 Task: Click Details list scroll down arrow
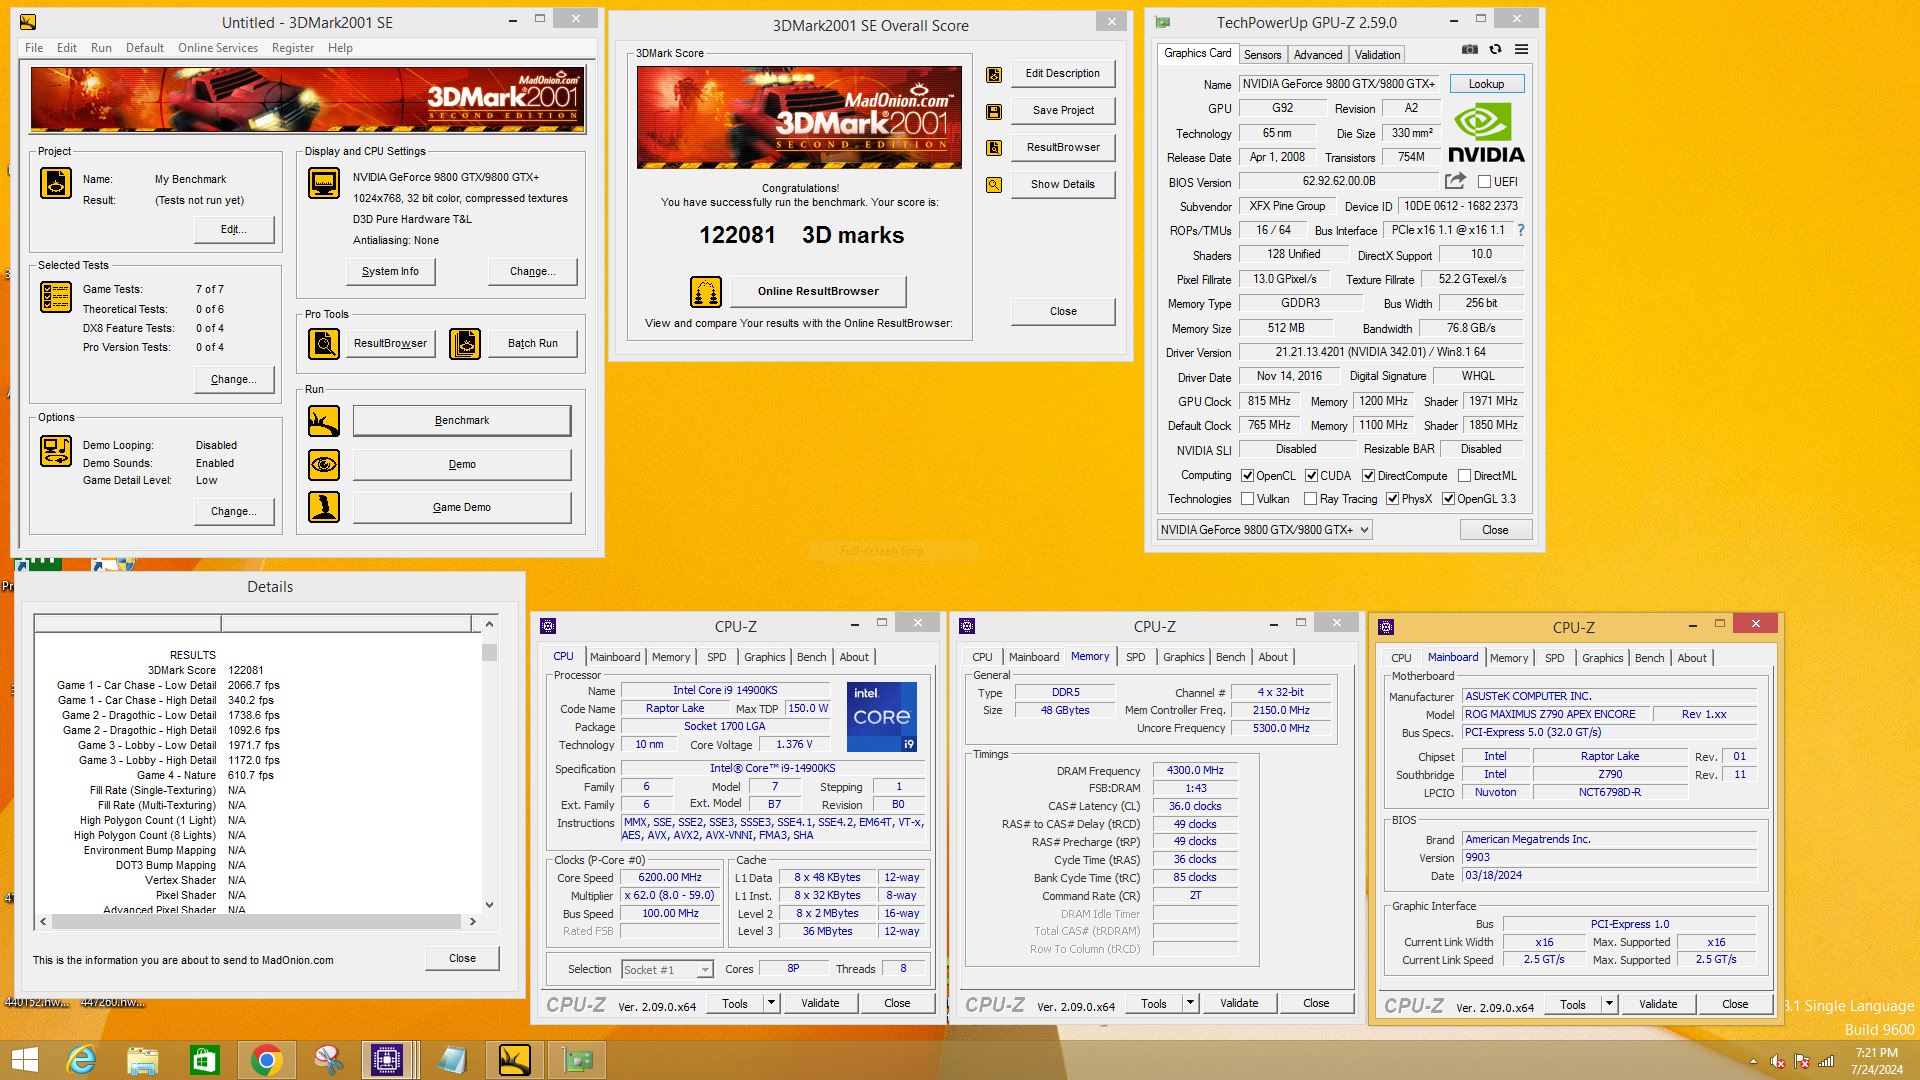coord(489,904)
